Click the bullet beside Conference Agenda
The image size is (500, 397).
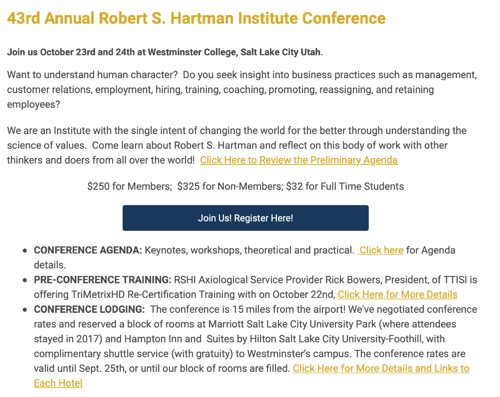pyautogui.click(x=25, y=251)
